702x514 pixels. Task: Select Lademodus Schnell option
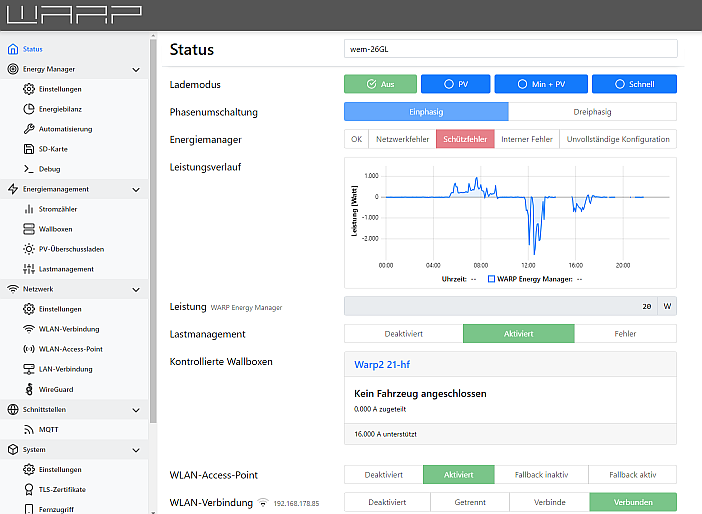pos(634,84)
